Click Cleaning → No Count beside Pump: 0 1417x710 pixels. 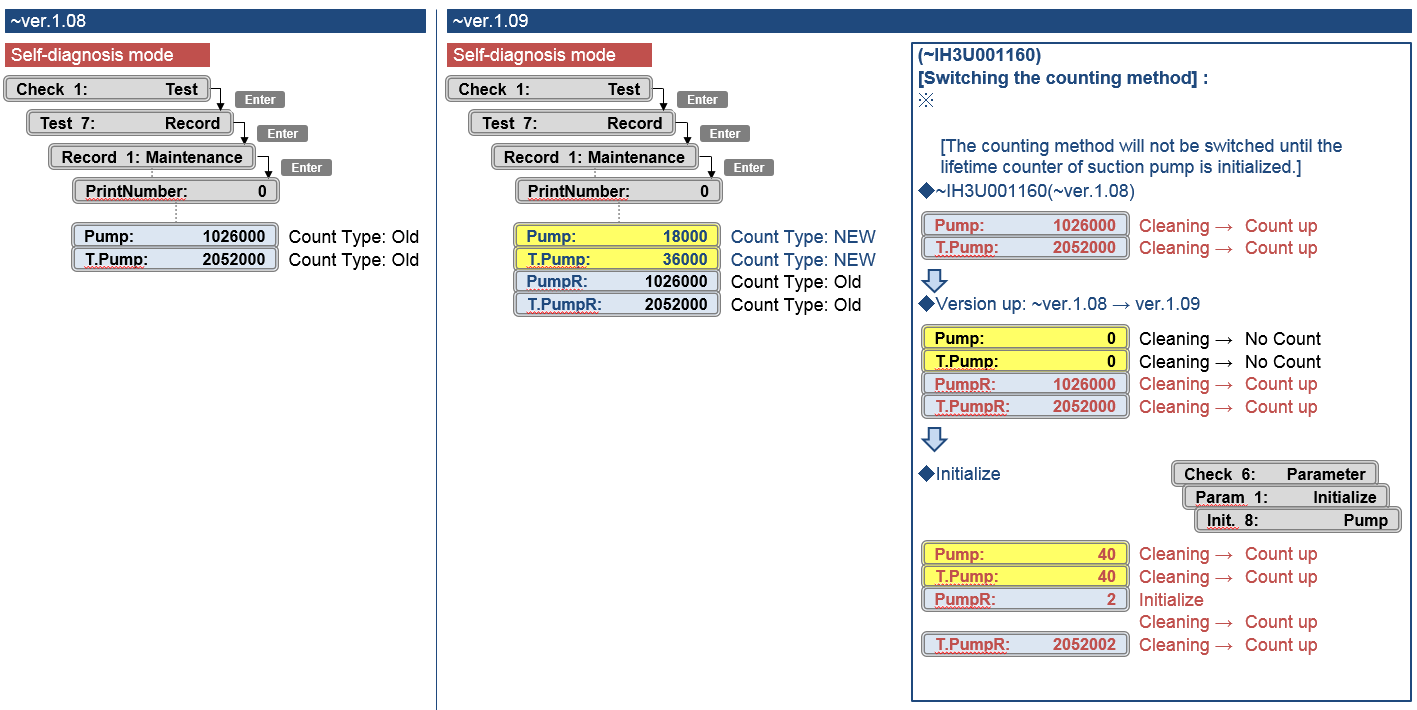coord(1230,339)
